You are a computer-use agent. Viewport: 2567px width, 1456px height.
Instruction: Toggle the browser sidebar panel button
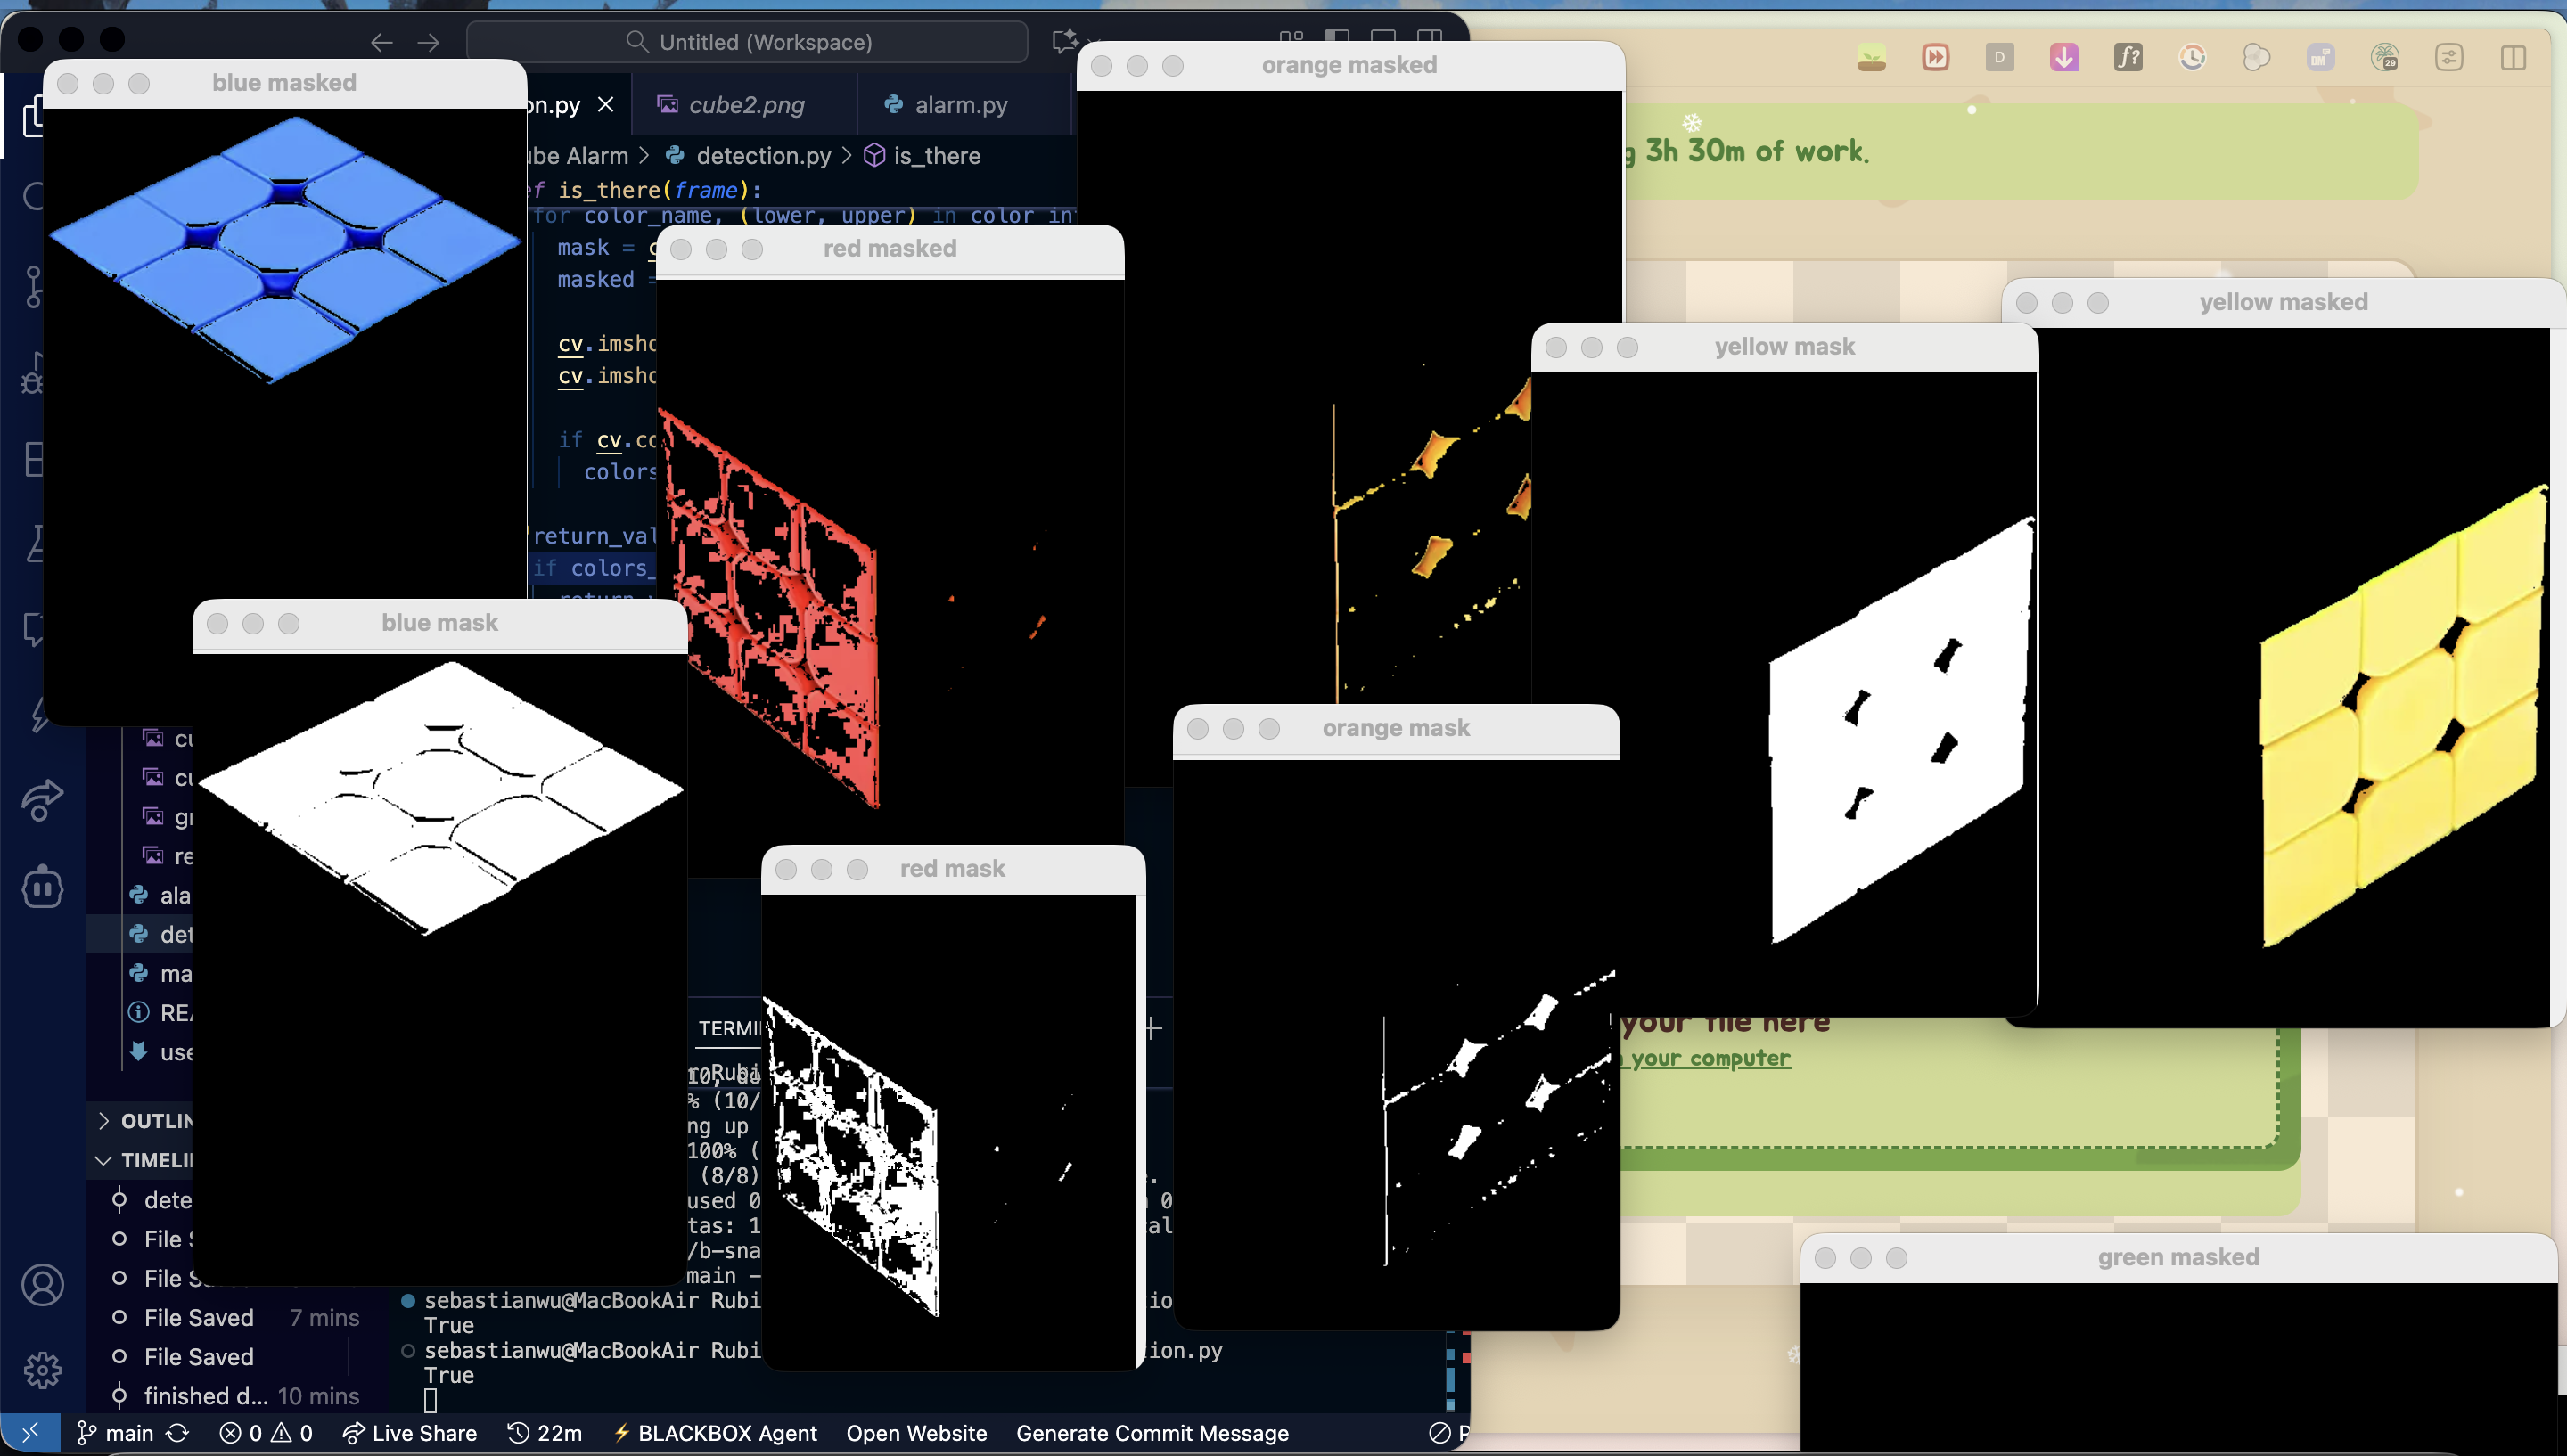pyautogui.click(x=2512, y=58)
